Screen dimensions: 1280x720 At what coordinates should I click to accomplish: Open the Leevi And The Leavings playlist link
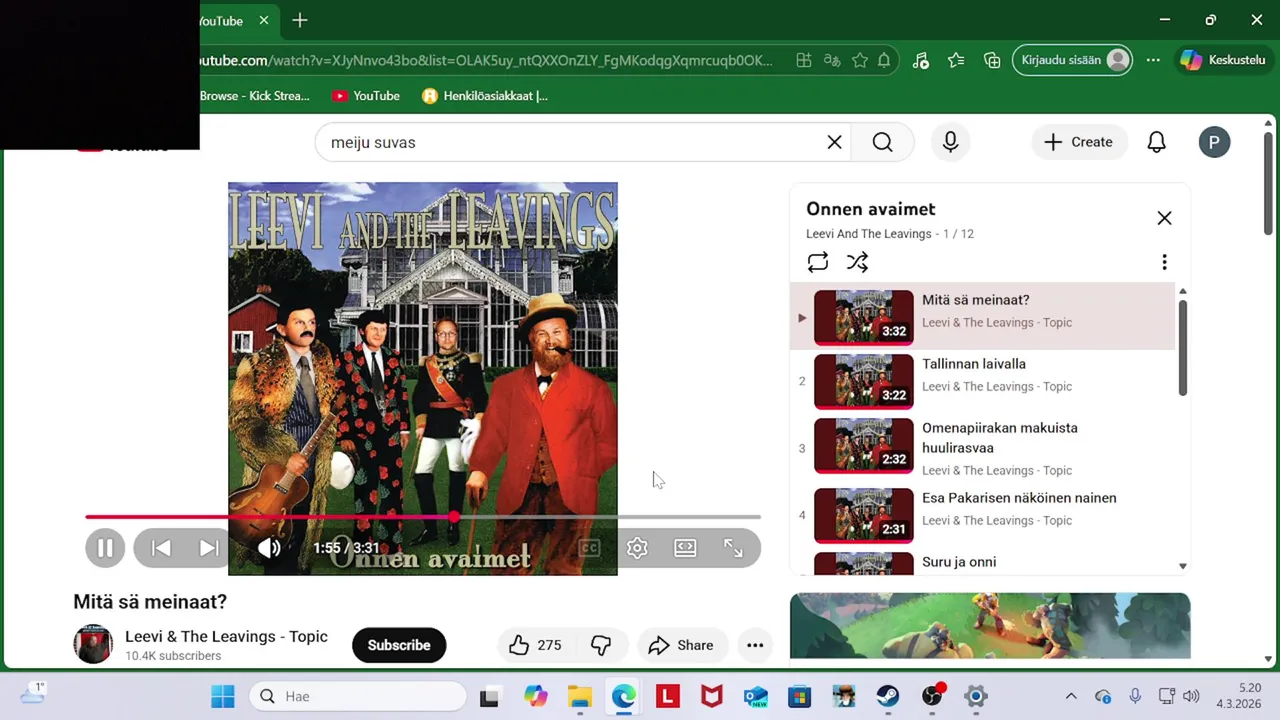click(868, 234)
